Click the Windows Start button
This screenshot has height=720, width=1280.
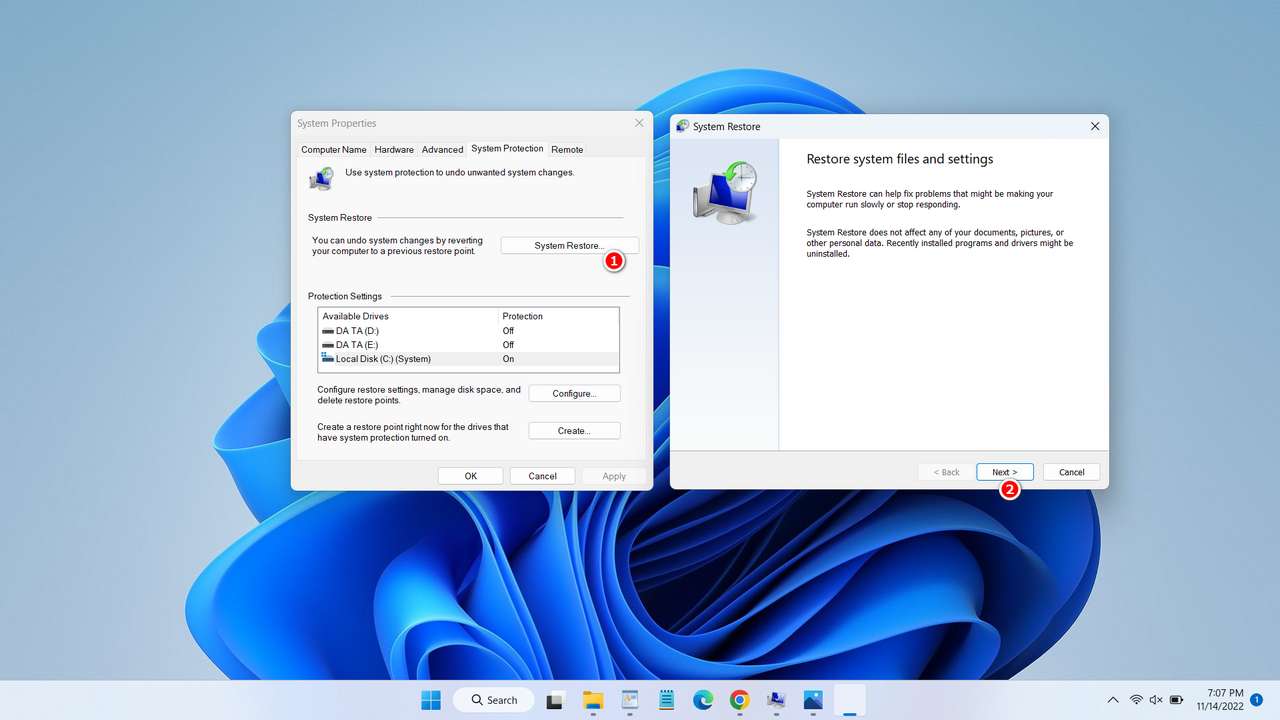coord(430,700)
